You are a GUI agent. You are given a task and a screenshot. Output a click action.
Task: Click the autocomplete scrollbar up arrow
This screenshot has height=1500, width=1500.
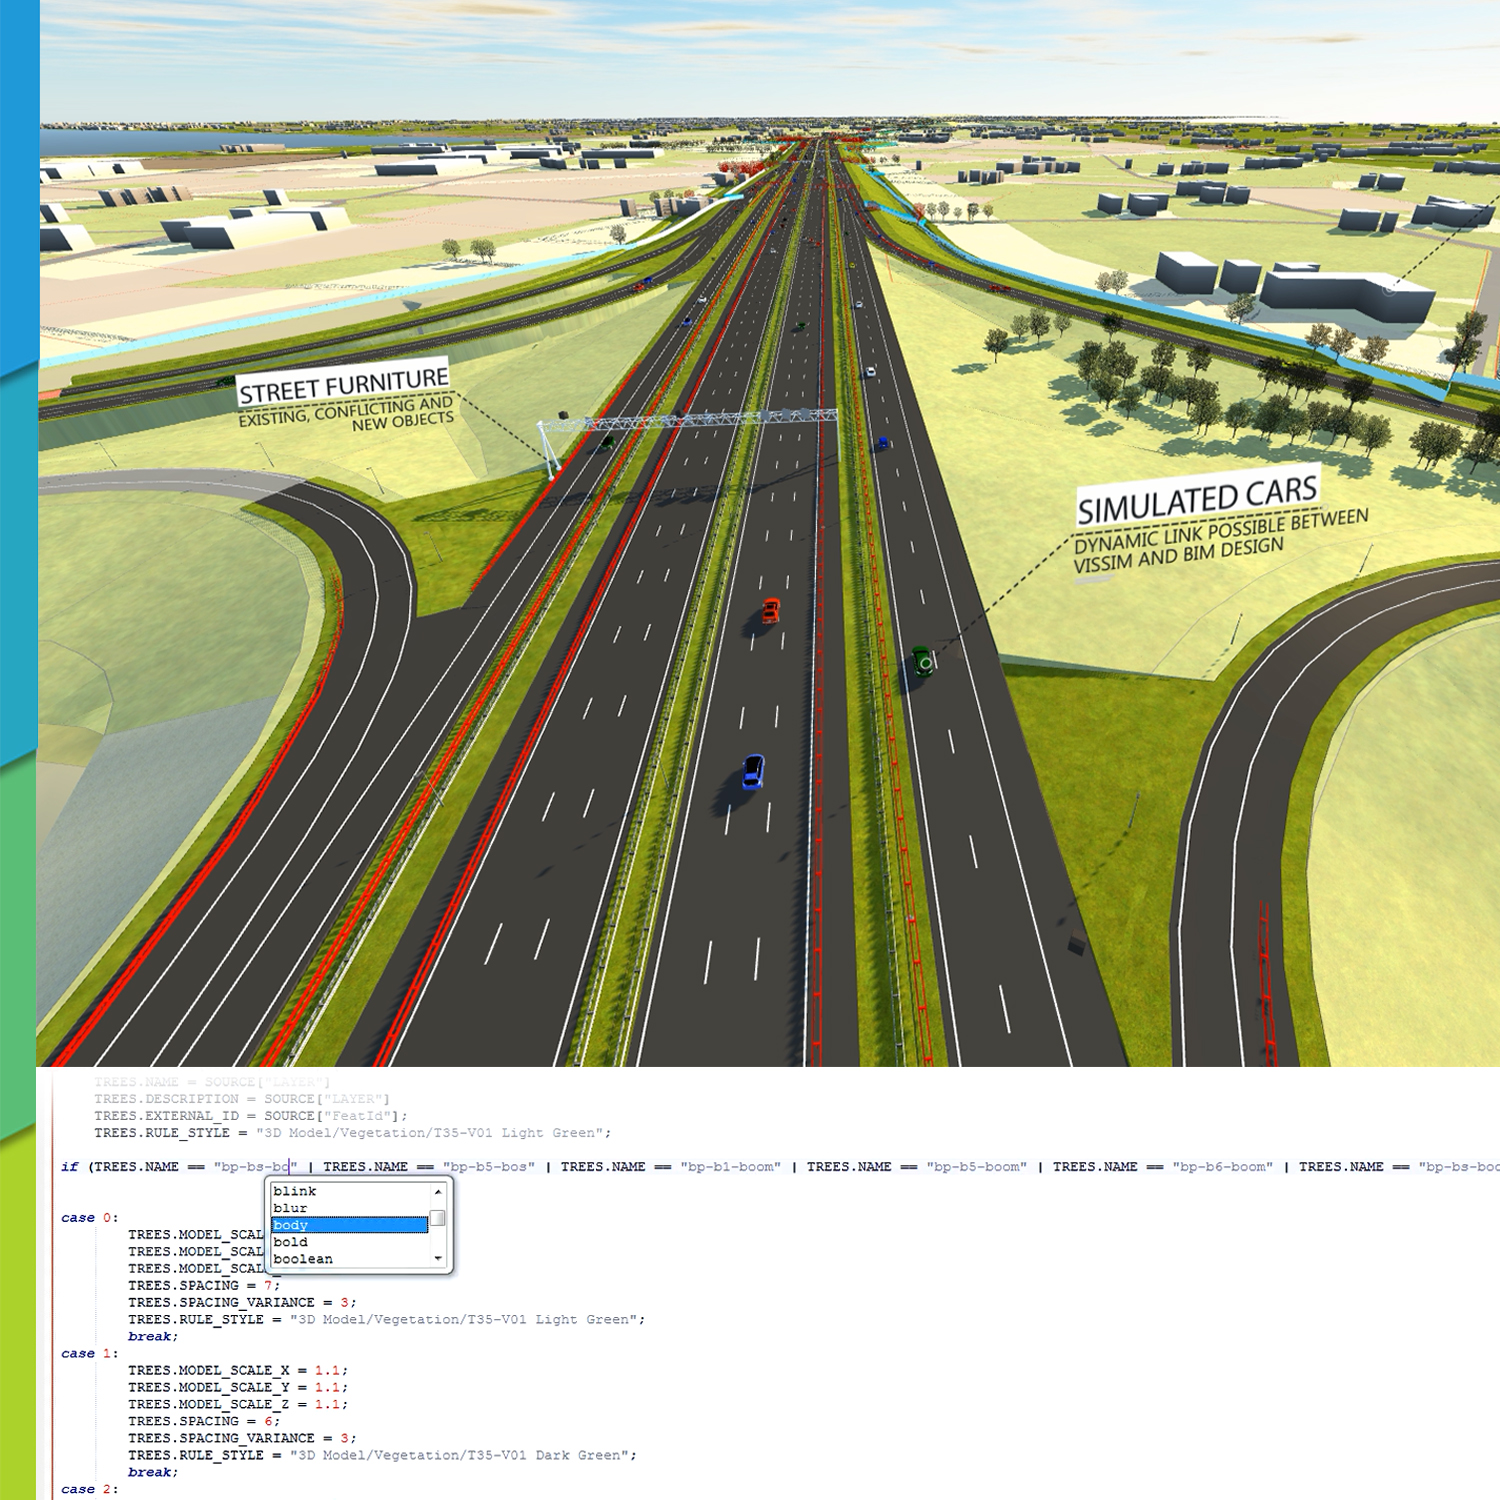[x=438, y=1191]
